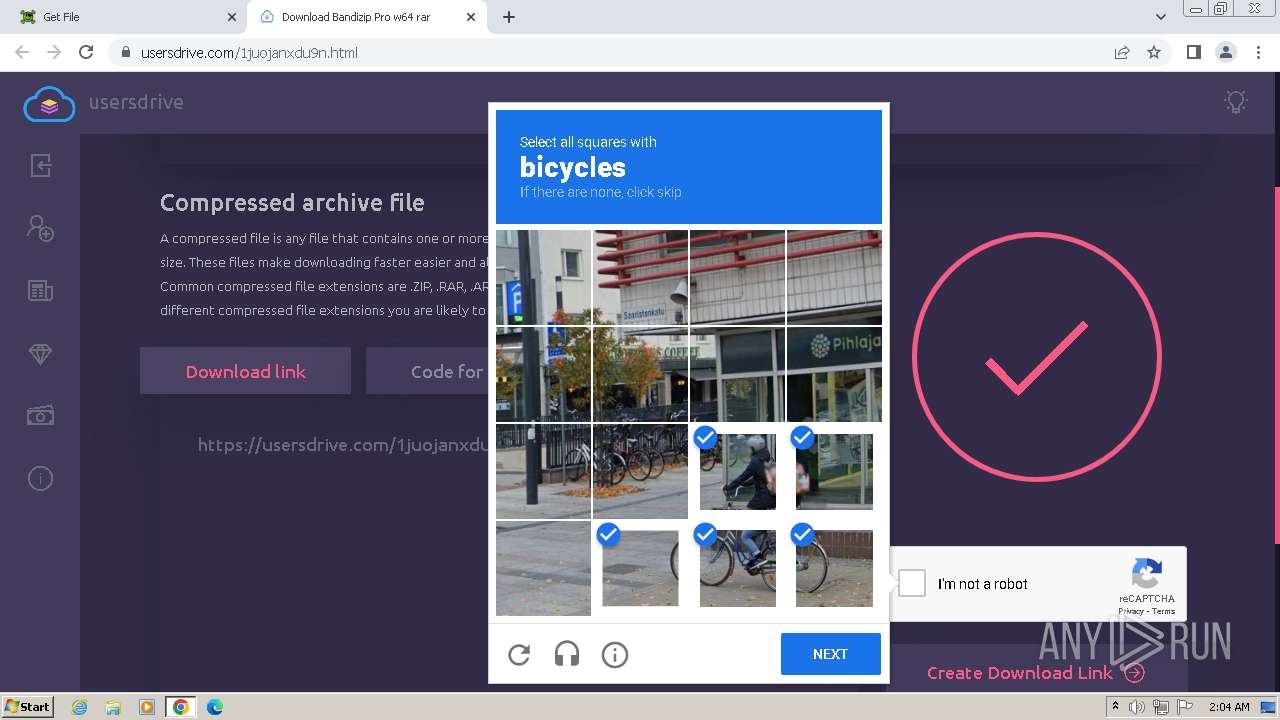Reload the browser page
Image resolution: width=1280 pixels, height=720 pixels.
coord(86,52)
